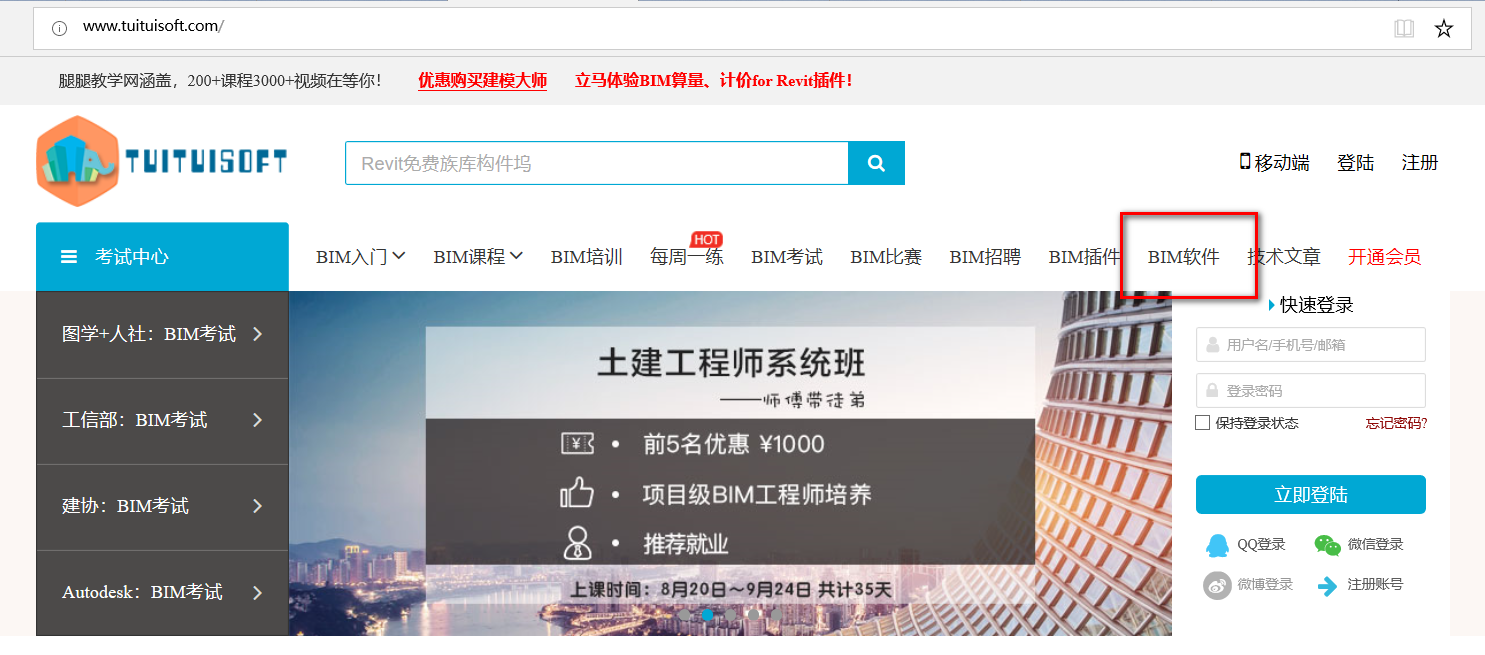1485x655 pixels.
Task: Click the Tuituisoft logo
Action: tap(162, 161)
